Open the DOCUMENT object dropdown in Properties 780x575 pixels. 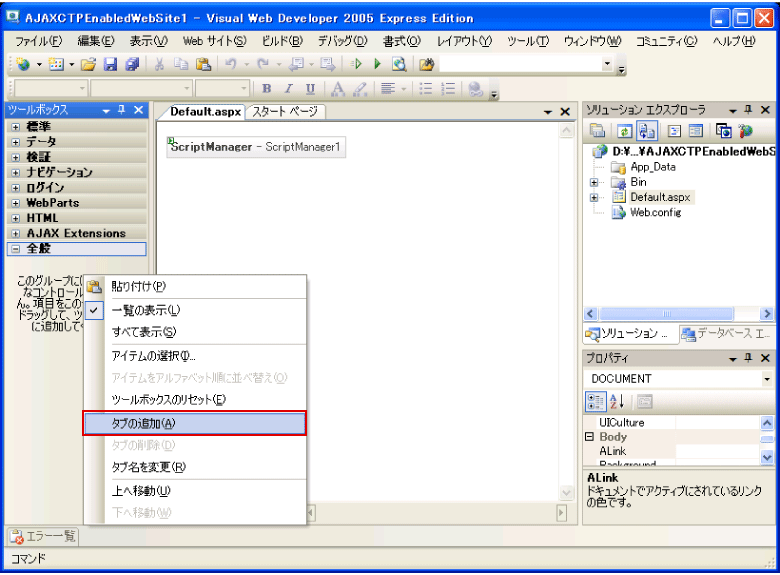click(x=767, y=379)
